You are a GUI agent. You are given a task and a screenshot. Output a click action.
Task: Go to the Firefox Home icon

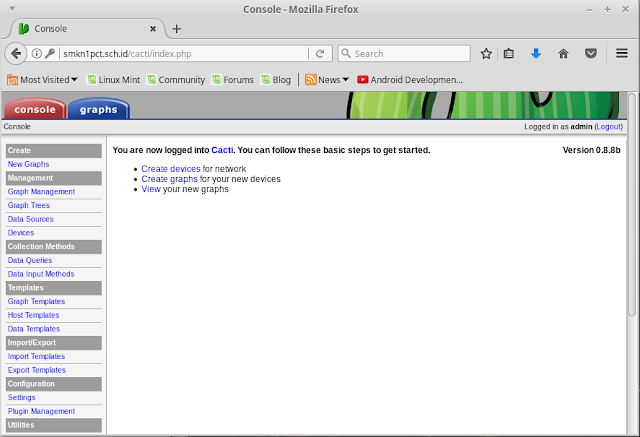(x=563, y=53)
